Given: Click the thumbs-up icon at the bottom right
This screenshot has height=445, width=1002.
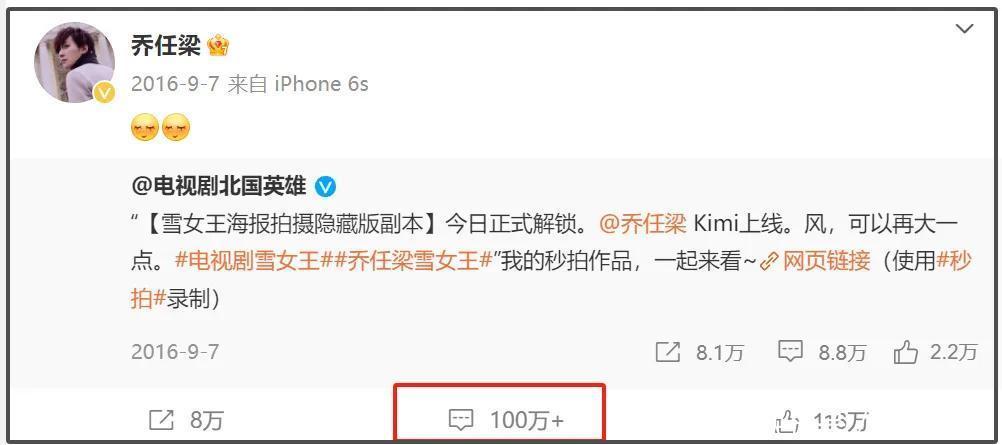Looking at the screenshot, I should (787, 421).
